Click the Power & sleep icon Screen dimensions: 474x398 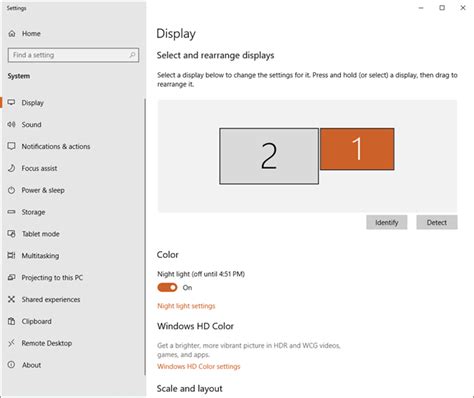point(12,190)
